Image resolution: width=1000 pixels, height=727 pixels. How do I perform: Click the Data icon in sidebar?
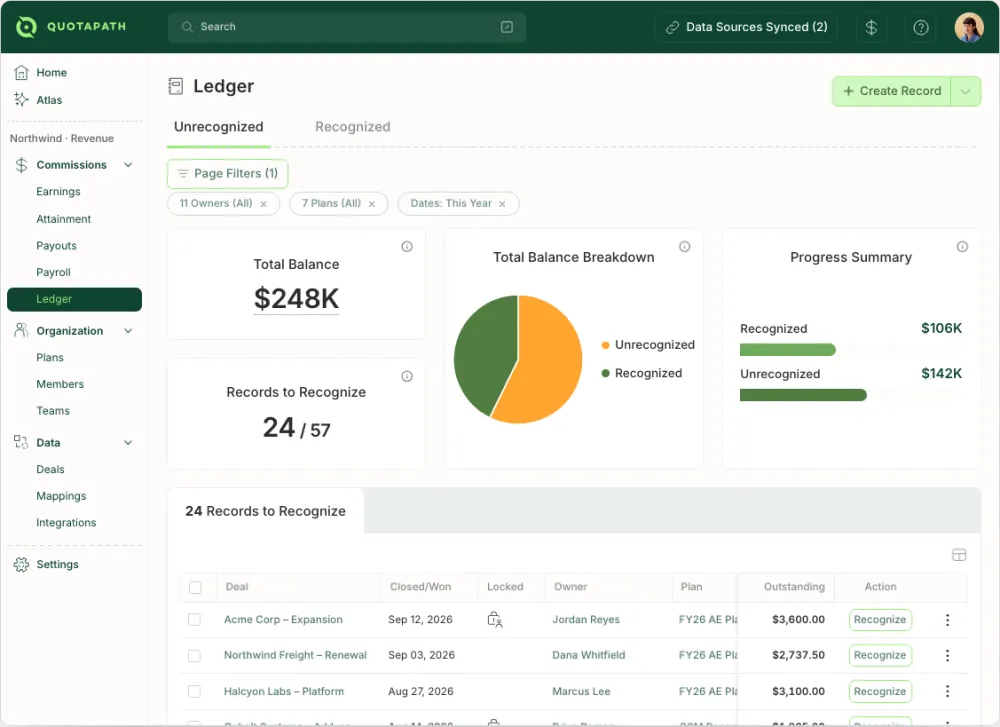(21, 442)
